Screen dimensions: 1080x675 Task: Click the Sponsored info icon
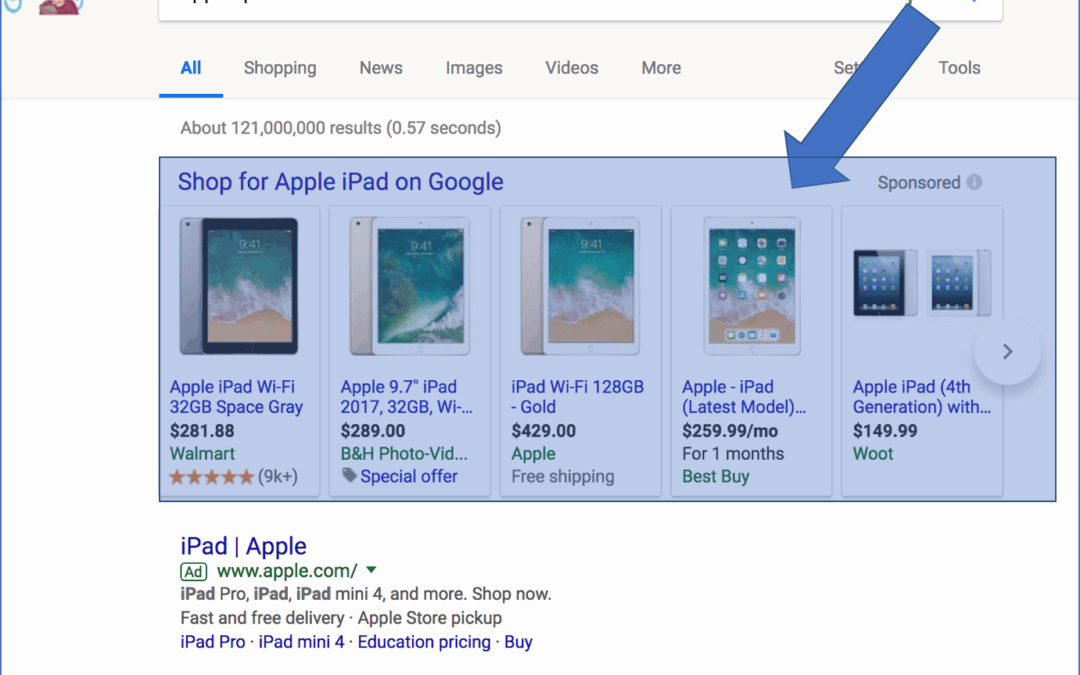pyautogui.click(x=974, y=183)
